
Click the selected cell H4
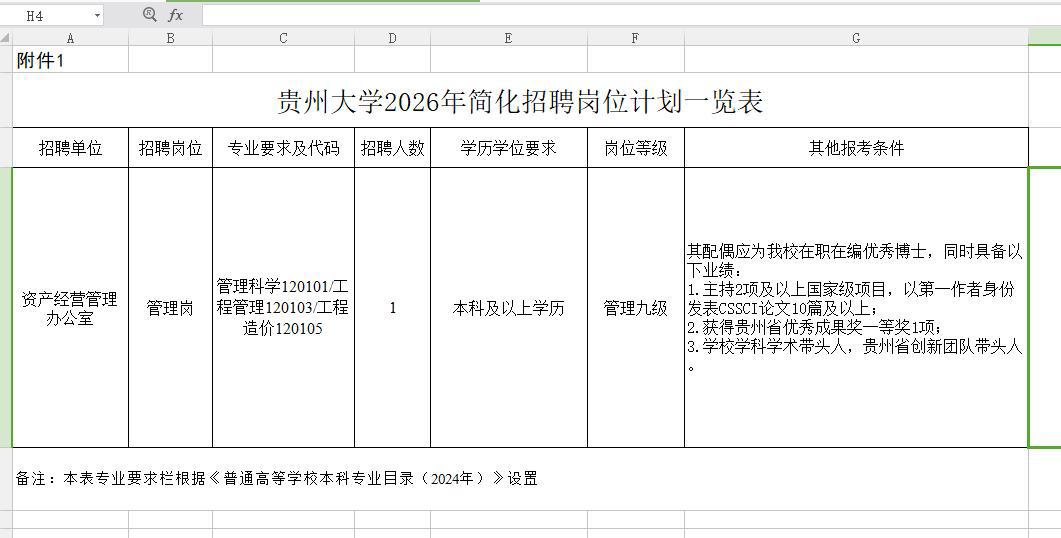point(1045,308)
